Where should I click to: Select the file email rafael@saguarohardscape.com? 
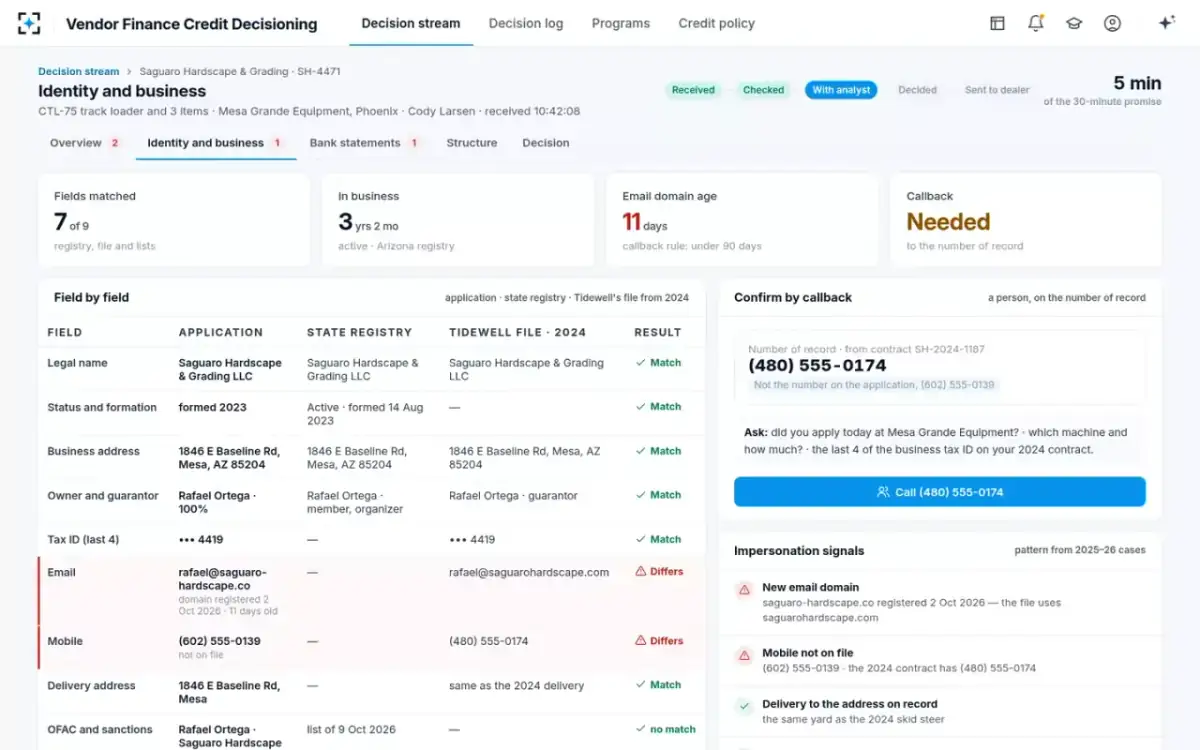click(529, 572)
